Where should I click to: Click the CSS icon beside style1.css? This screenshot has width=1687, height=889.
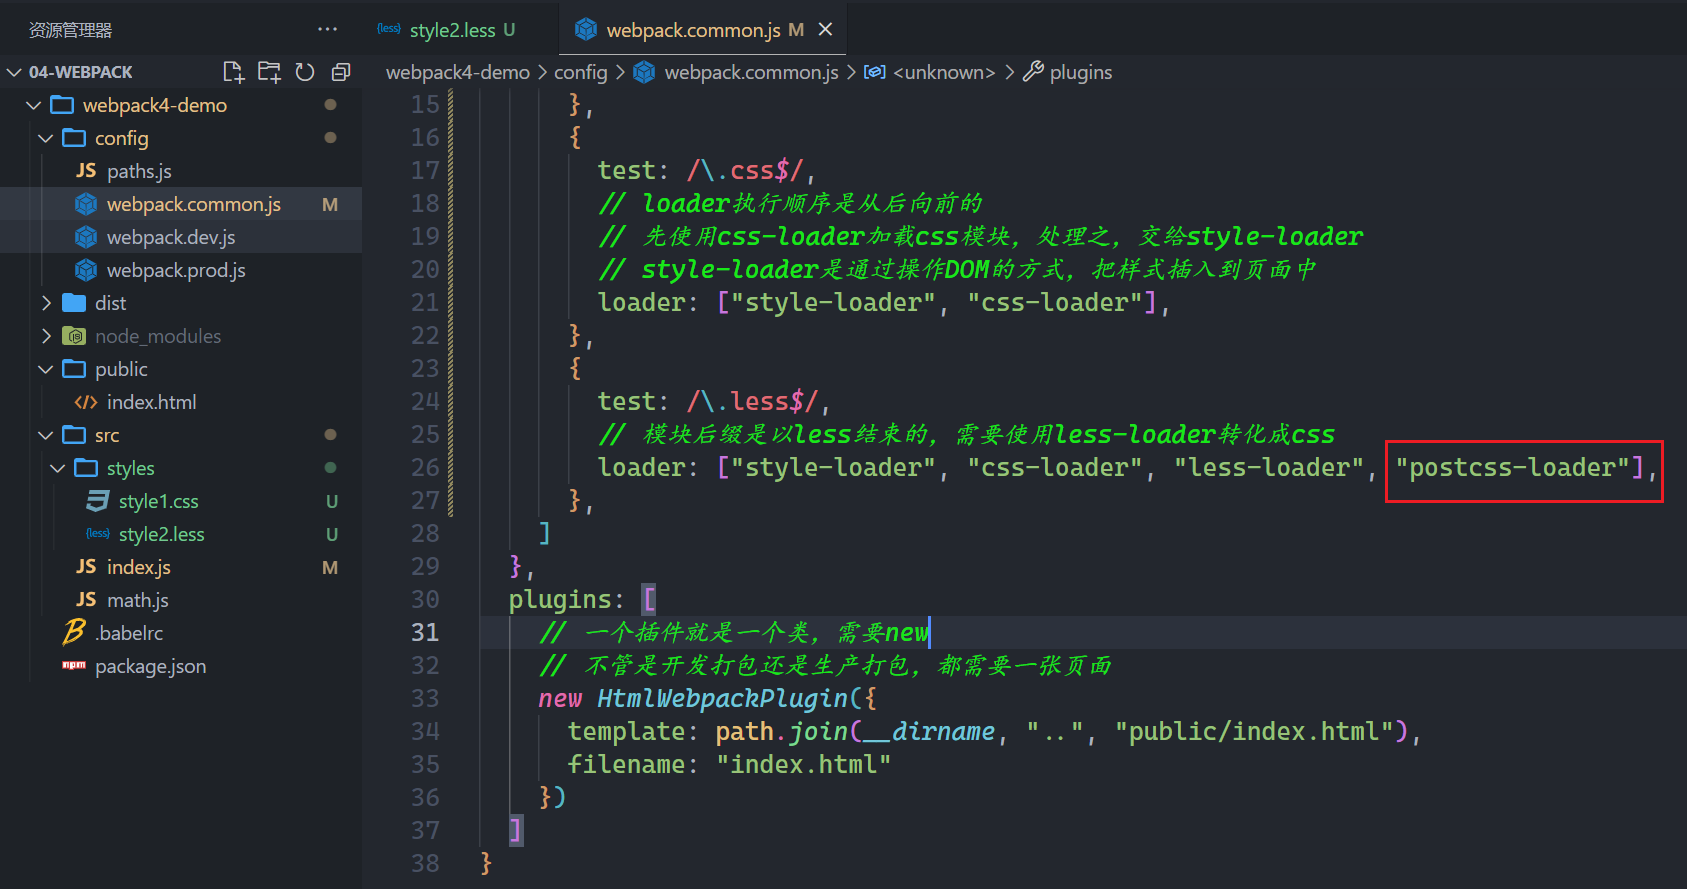(98, 501)
